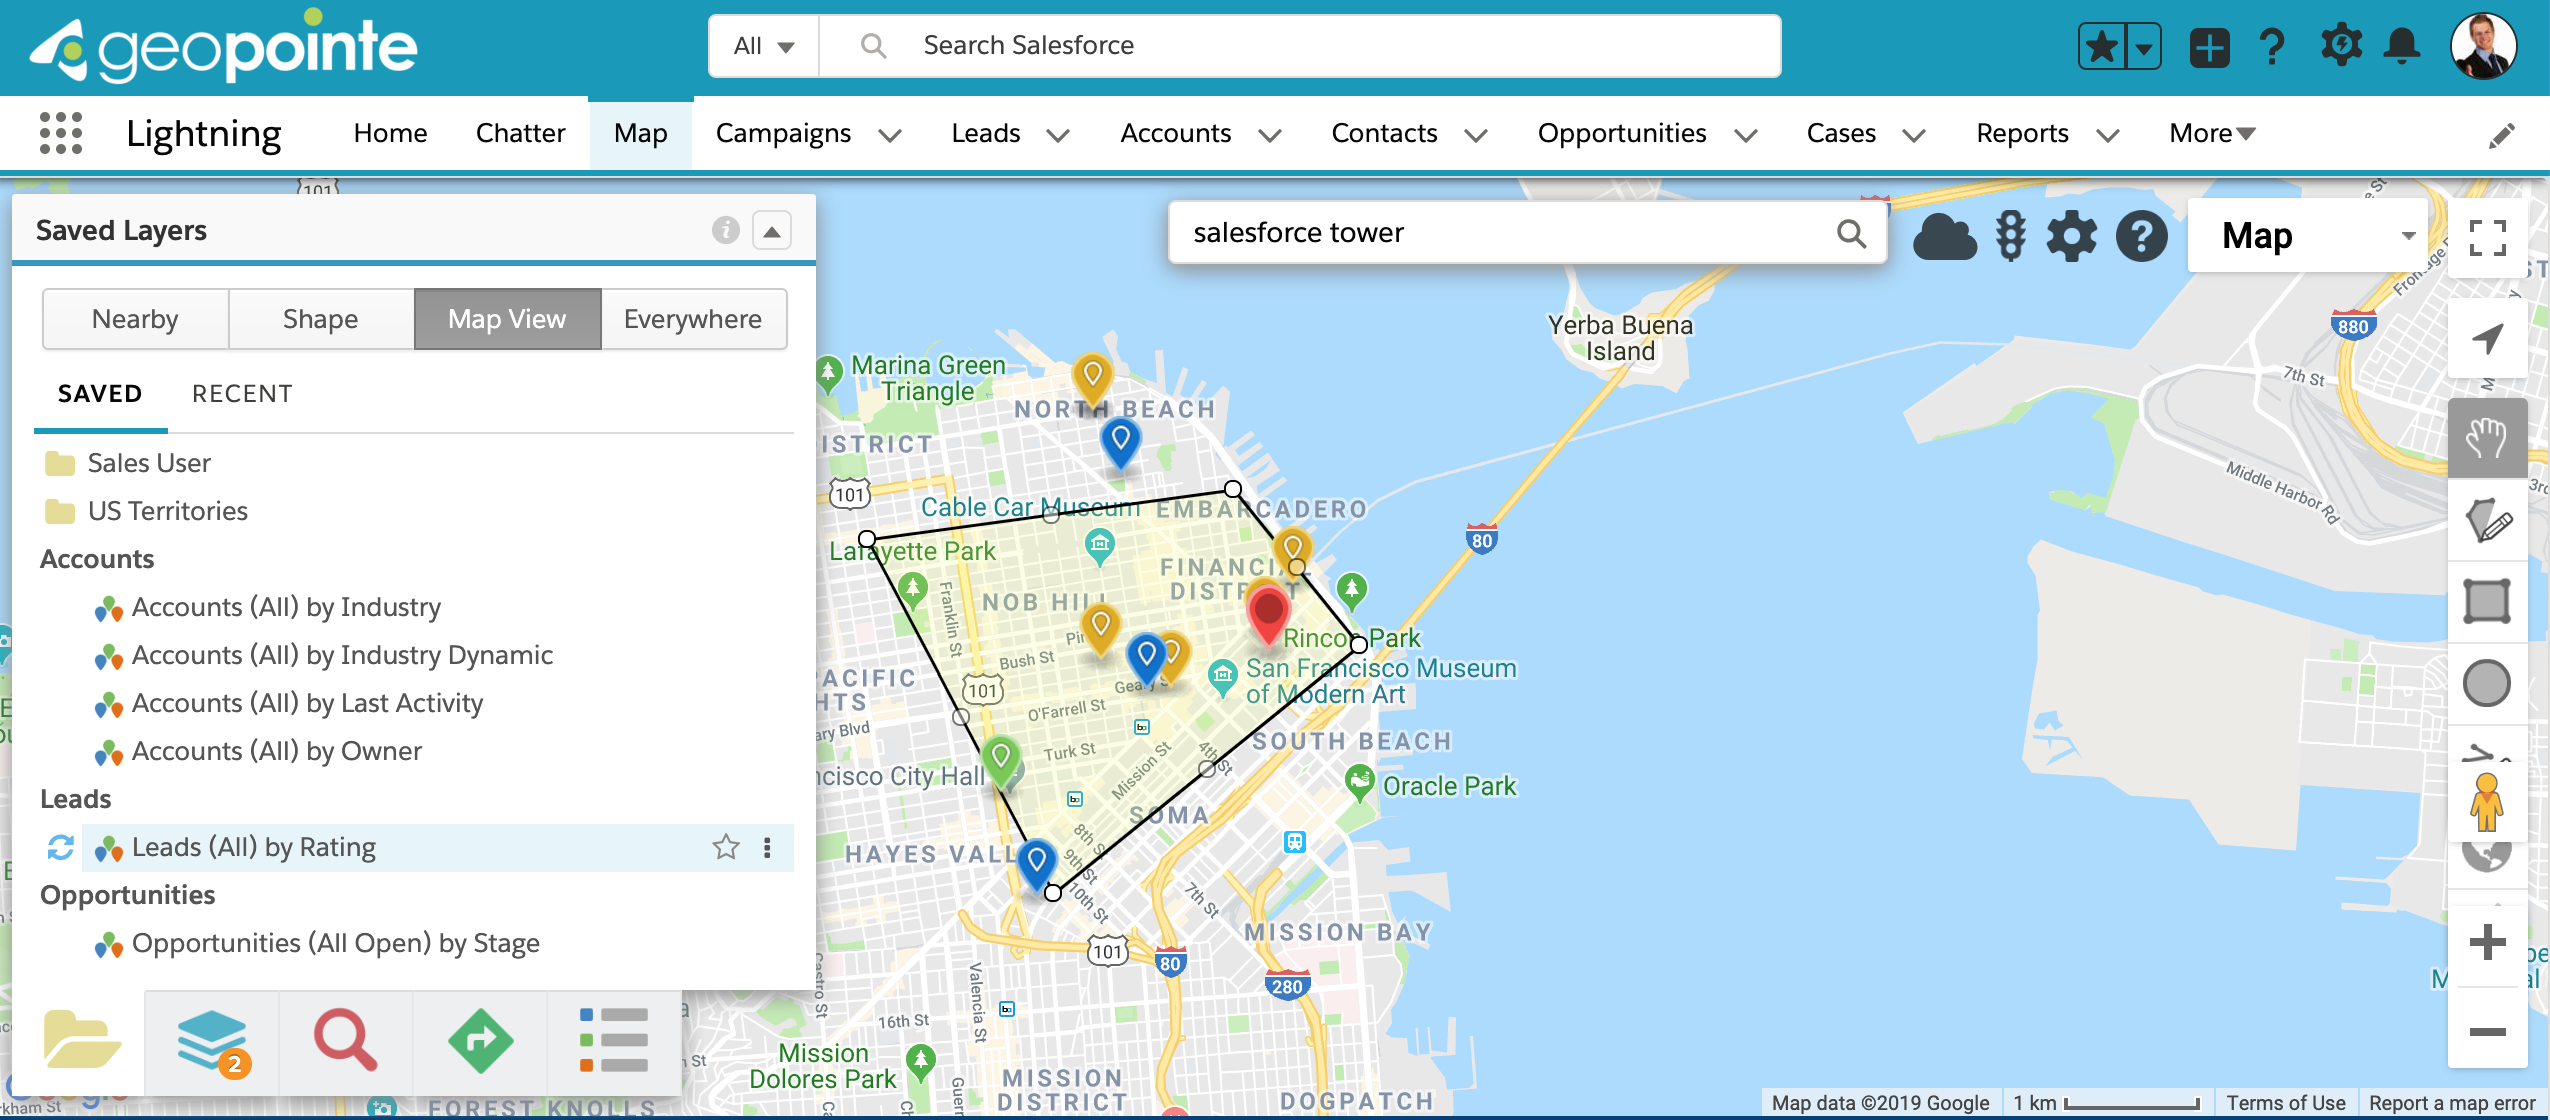
Task: Select the hand pan tool
Action: click(x=2487, y=438)
